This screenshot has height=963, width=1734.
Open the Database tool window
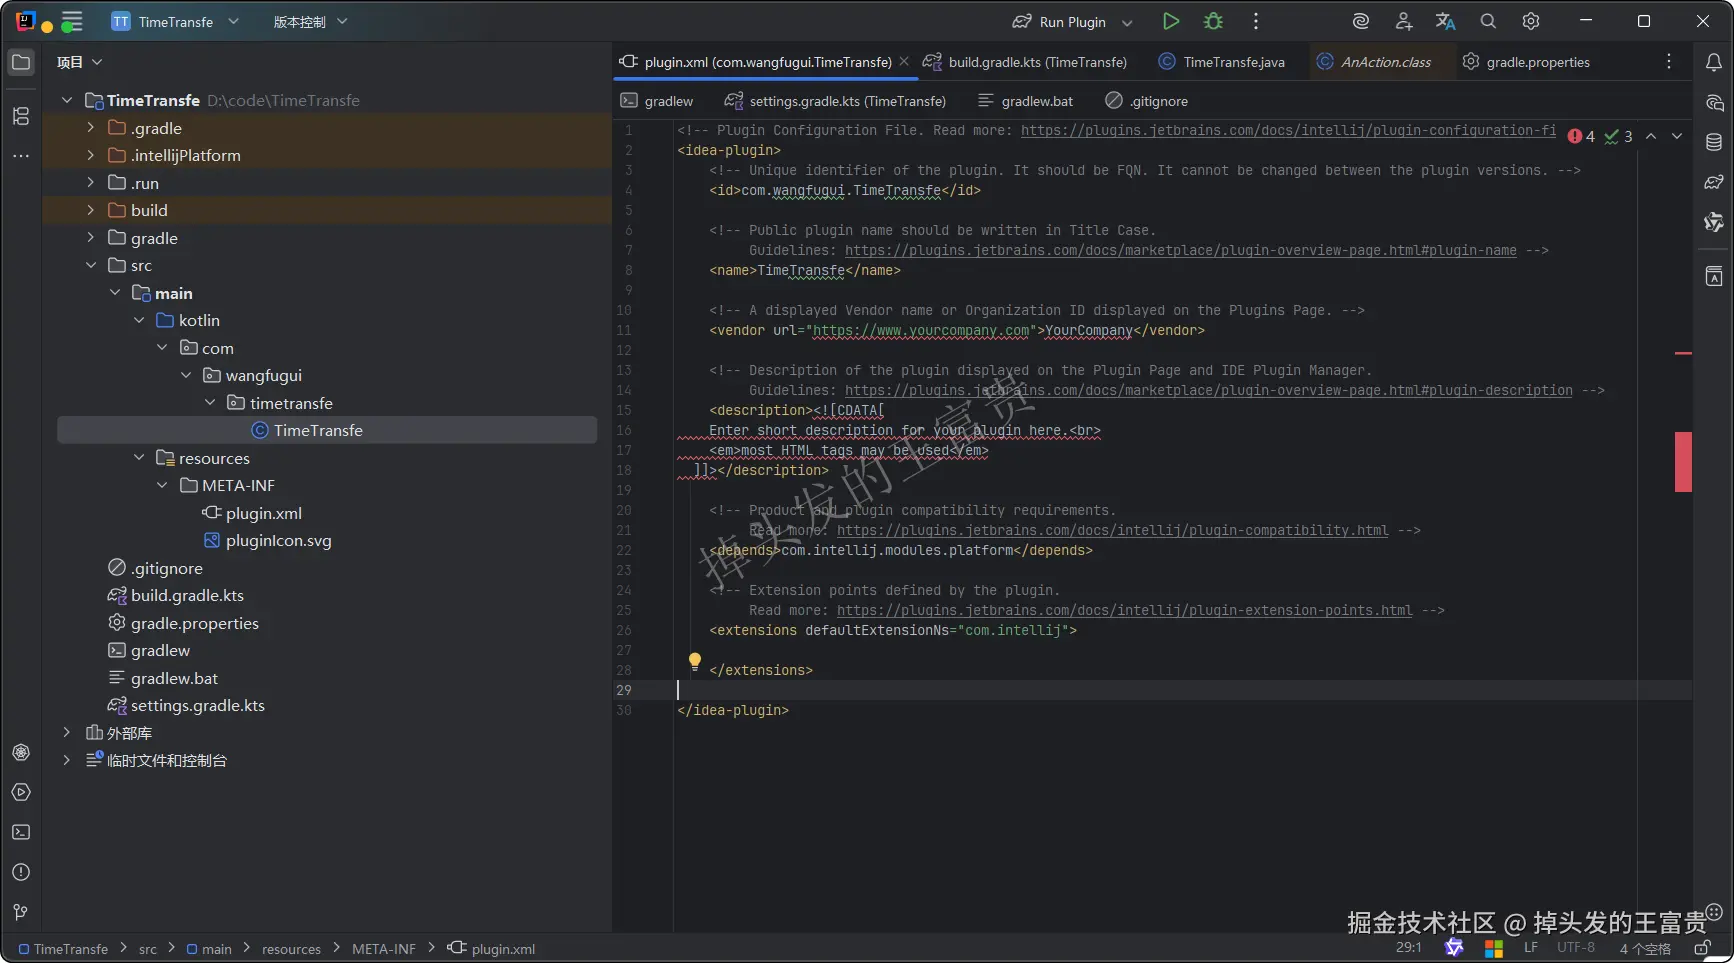tap(1713, 142)
